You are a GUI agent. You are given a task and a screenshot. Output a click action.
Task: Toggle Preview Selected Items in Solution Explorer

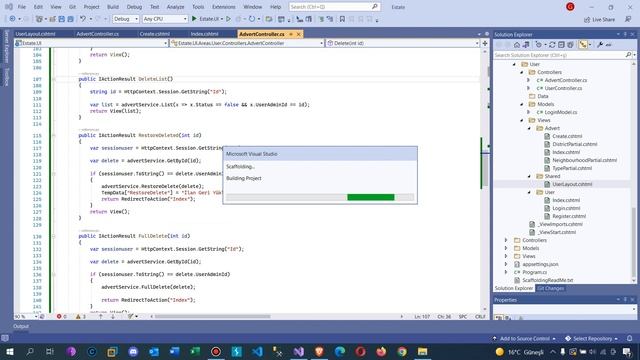click(609, 45)
